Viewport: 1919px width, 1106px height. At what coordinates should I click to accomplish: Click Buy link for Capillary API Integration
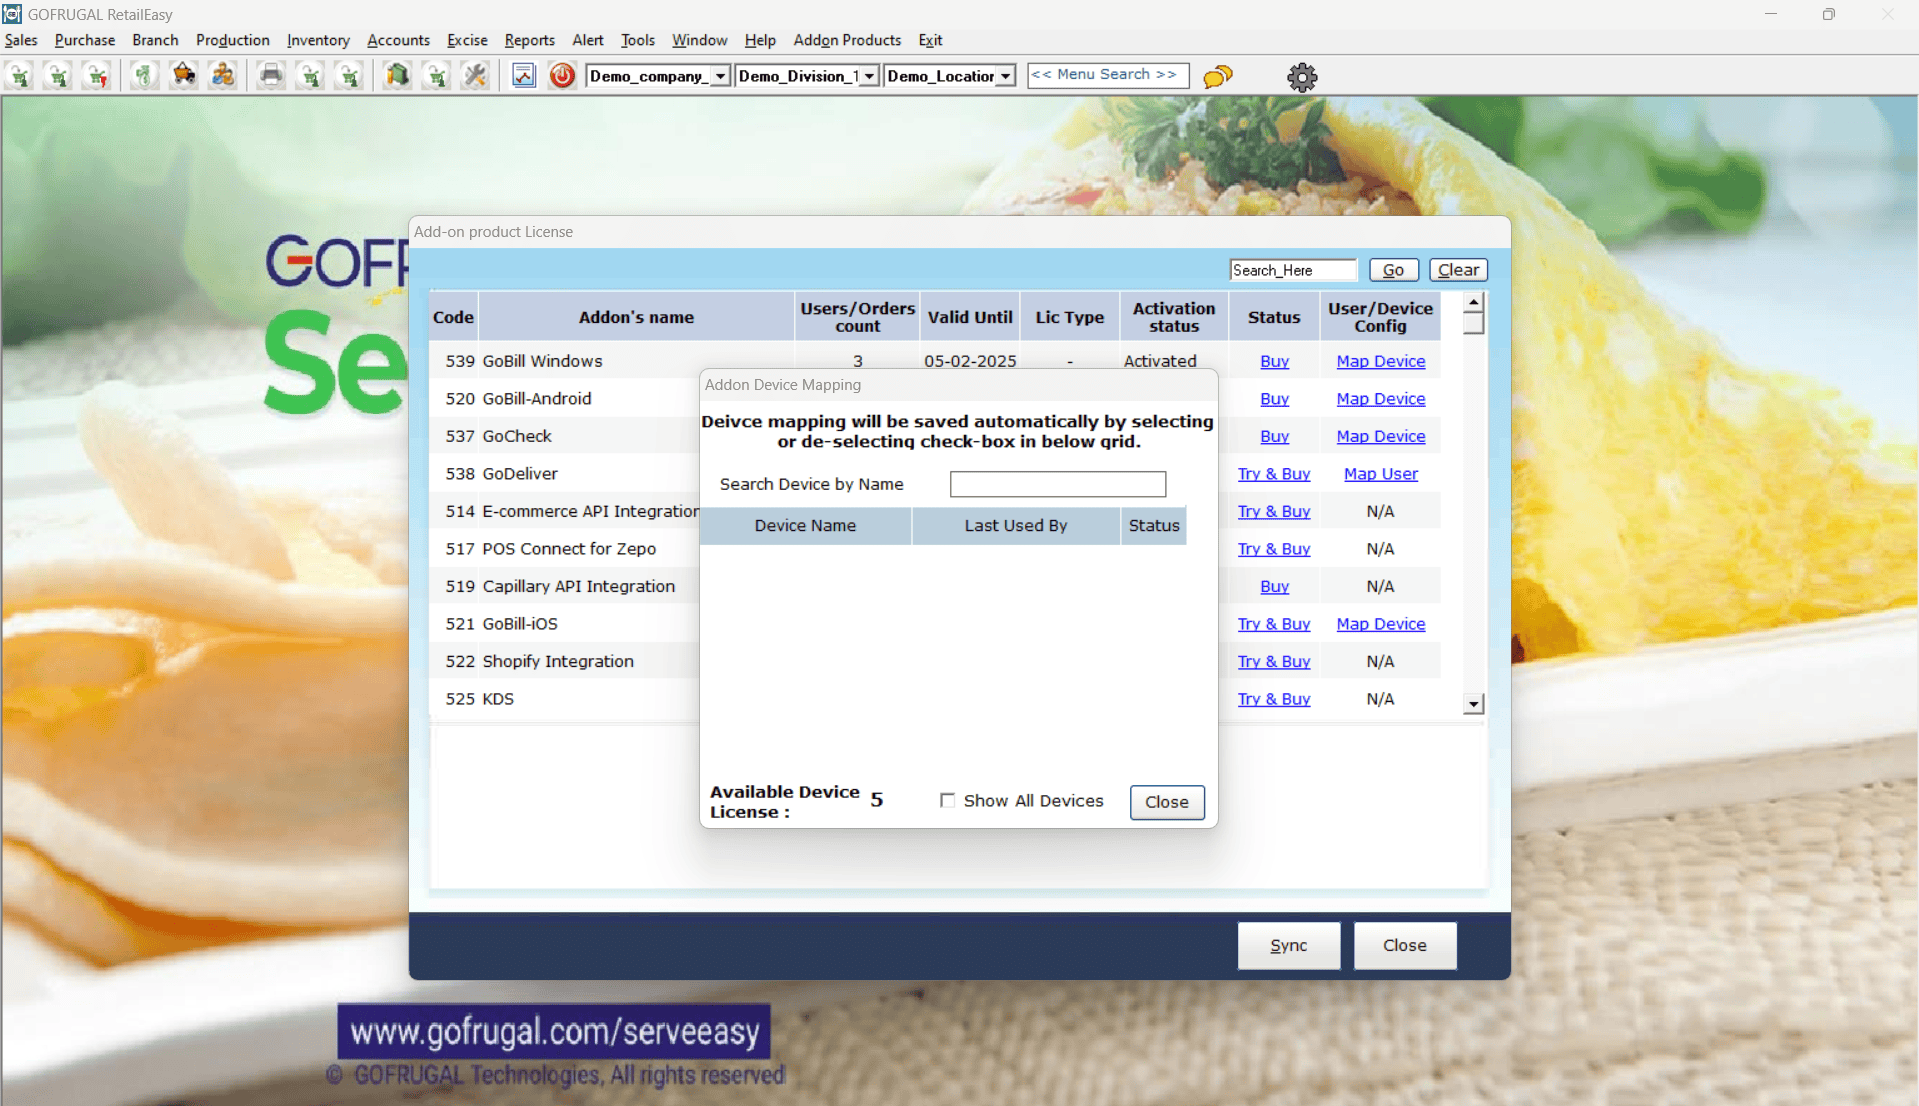1274,586
